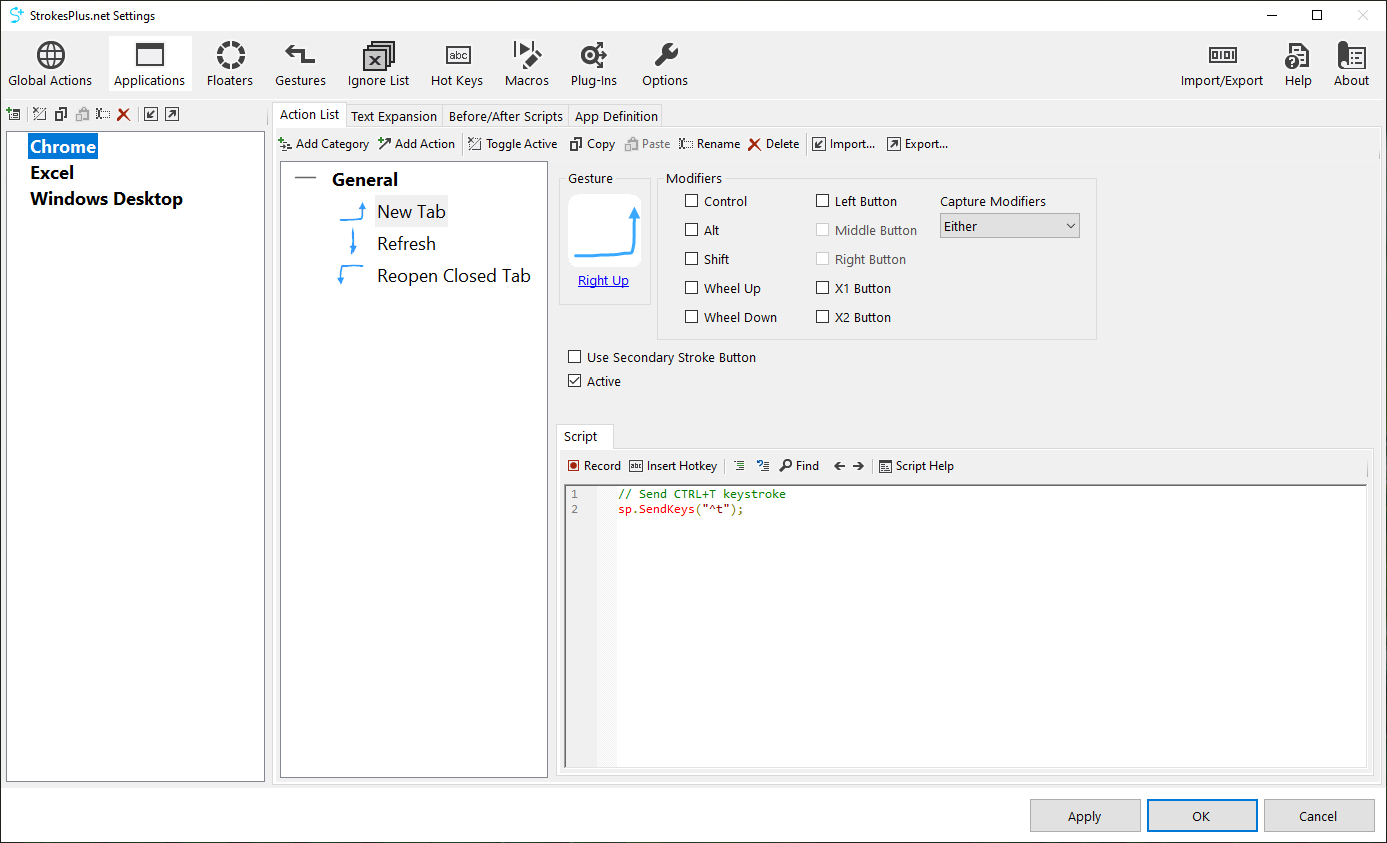Click the Right Up gesture link
The image size is (1387, 843).
point(603,281)
